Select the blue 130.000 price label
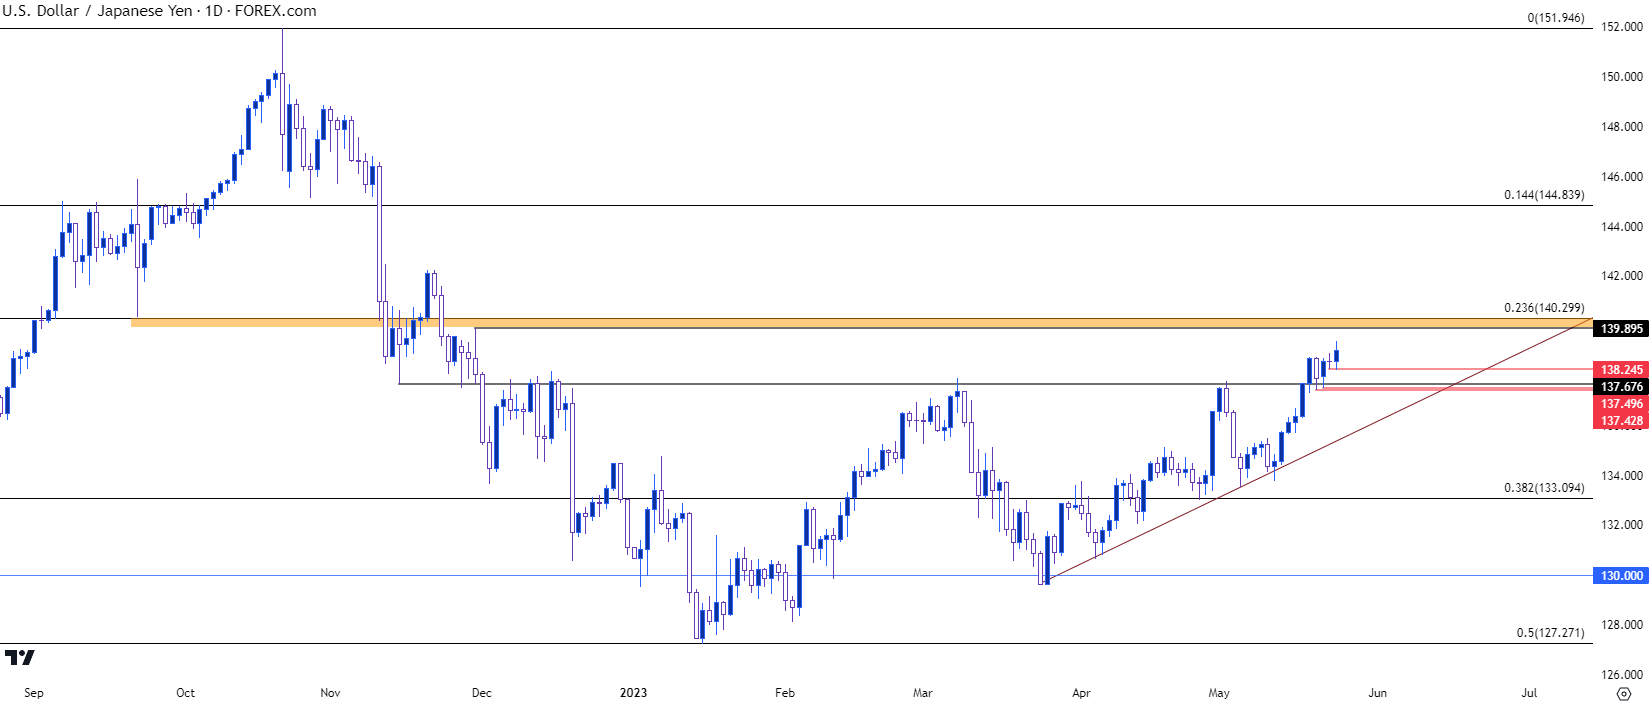 click(x=1621, y=576)
